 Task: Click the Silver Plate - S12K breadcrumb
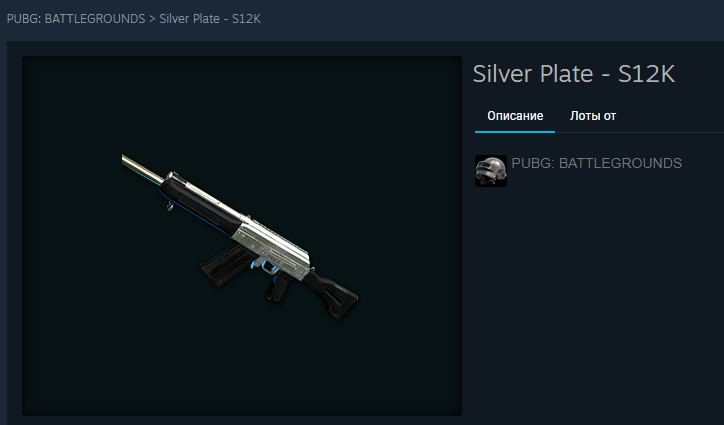tap(210, 19)
